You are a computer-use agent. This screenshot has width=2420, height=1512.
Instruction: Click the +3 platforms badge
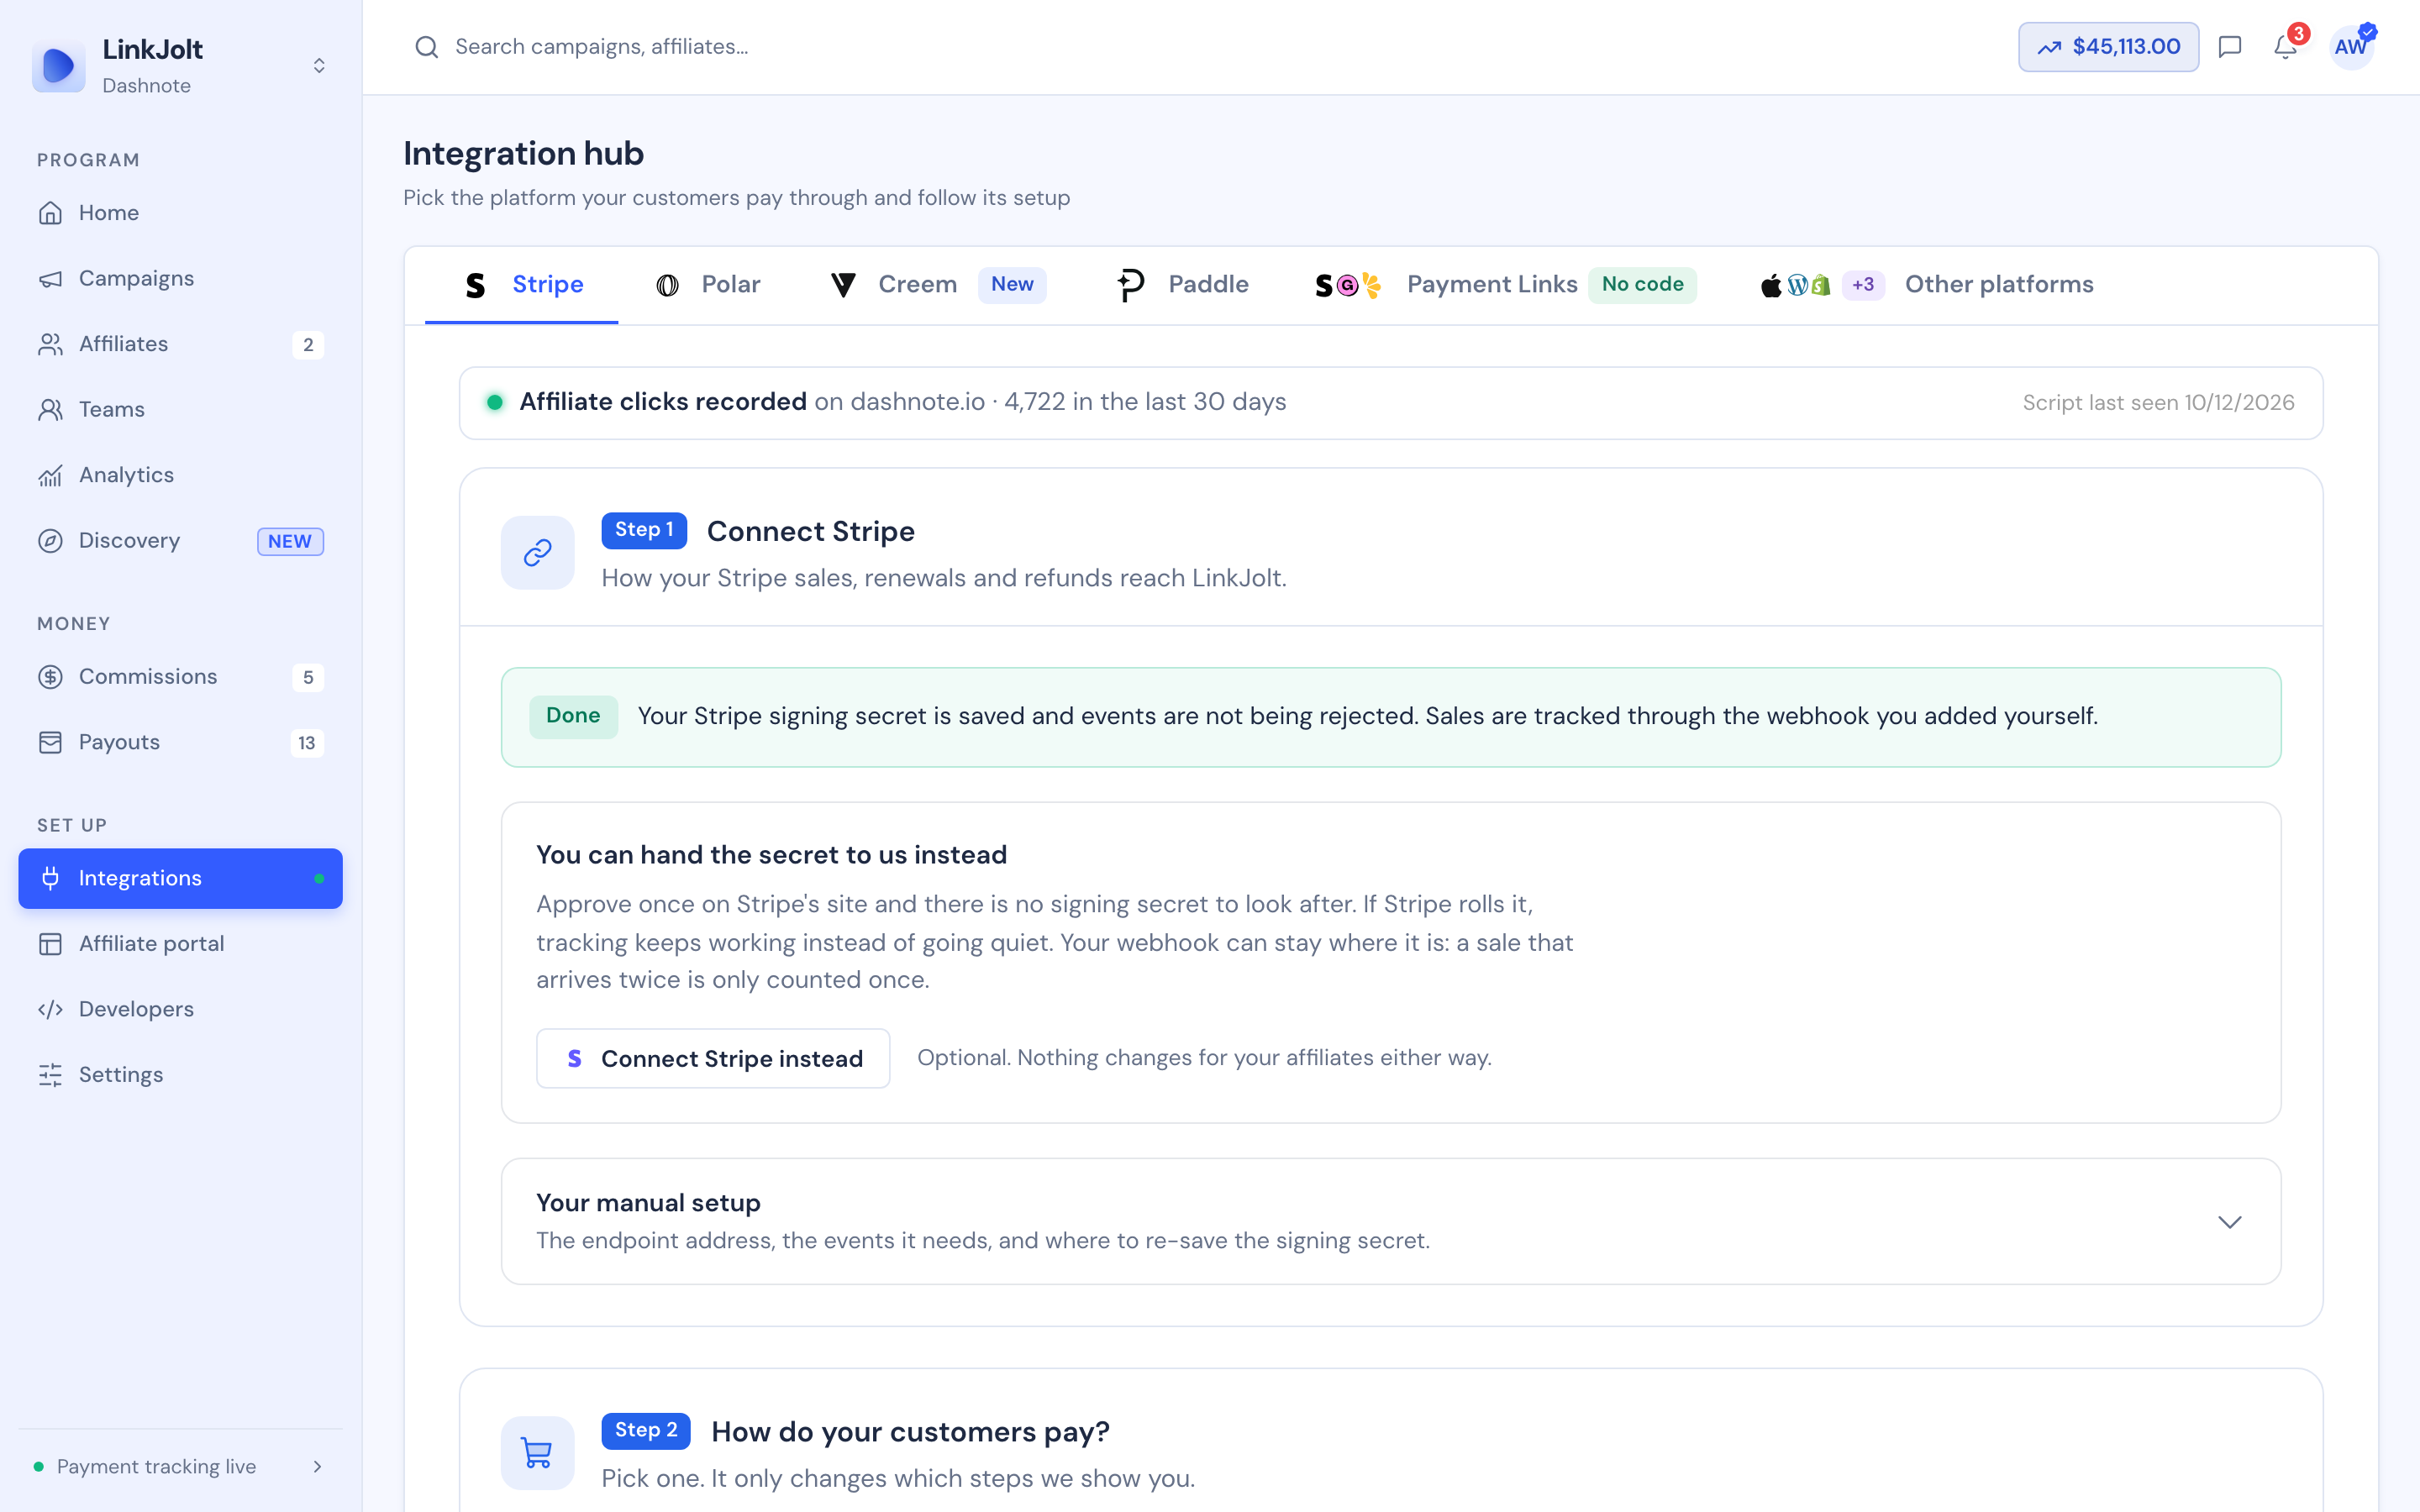coord(1863,285)
